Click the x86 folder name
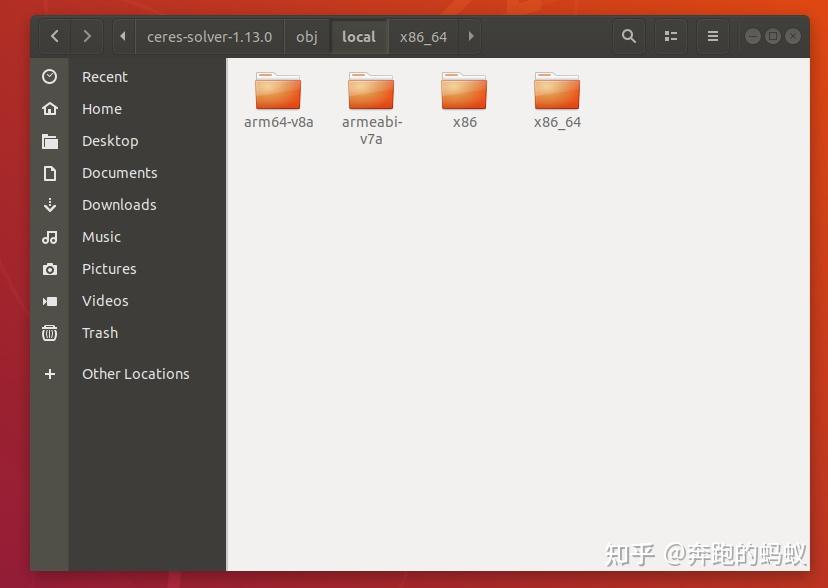Screen dimensions: 828x588 pyautogui.click(x=465, y=122)
